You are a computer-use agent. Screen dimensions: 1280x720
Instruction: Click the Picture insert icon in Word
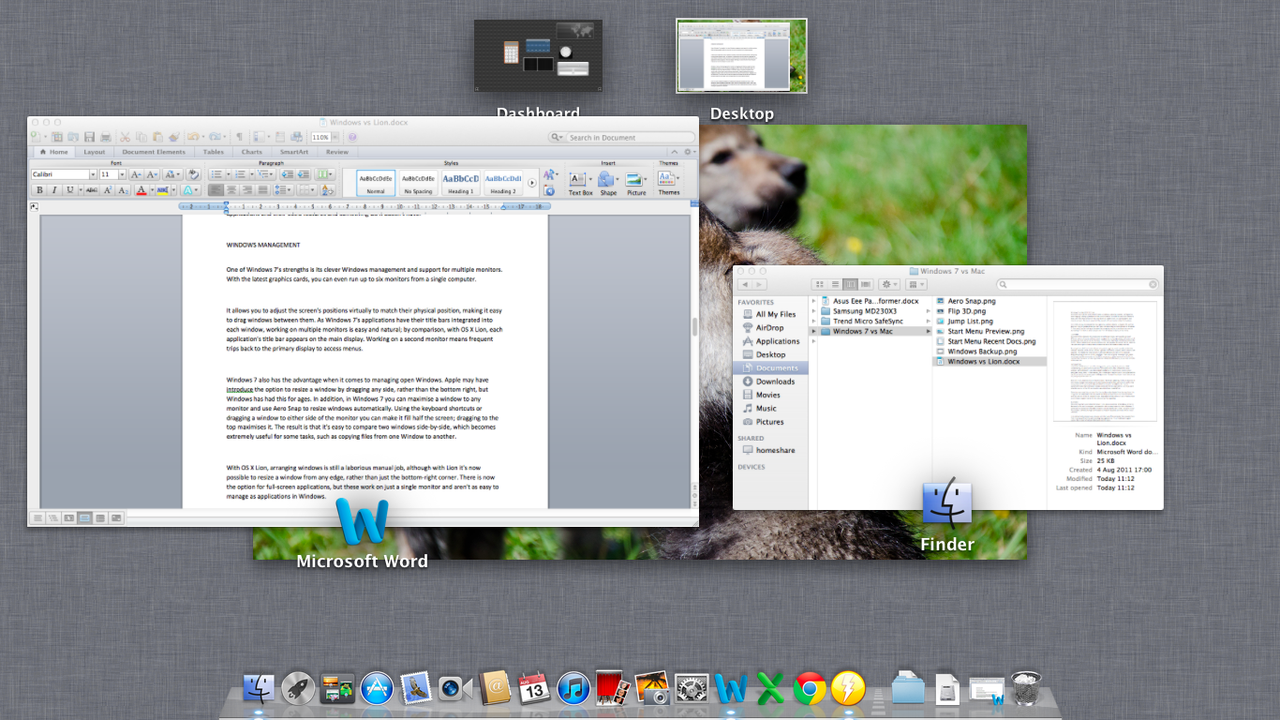click(x=634, y=181)
